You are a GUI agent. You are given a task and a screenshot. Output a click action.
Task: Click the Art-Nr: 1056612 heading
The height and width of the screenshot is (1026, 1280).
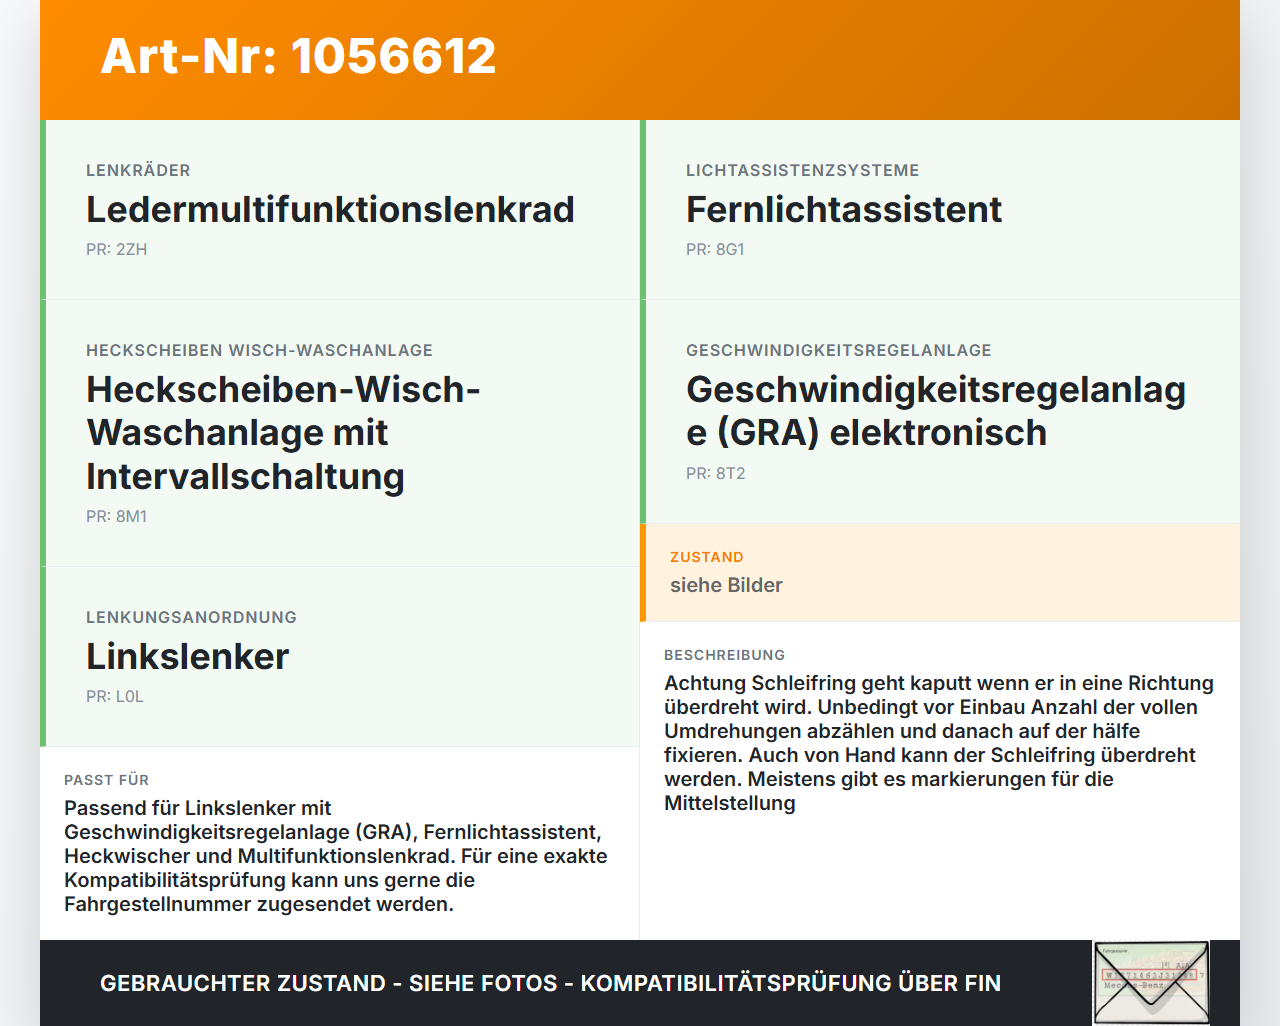(298, 56)
